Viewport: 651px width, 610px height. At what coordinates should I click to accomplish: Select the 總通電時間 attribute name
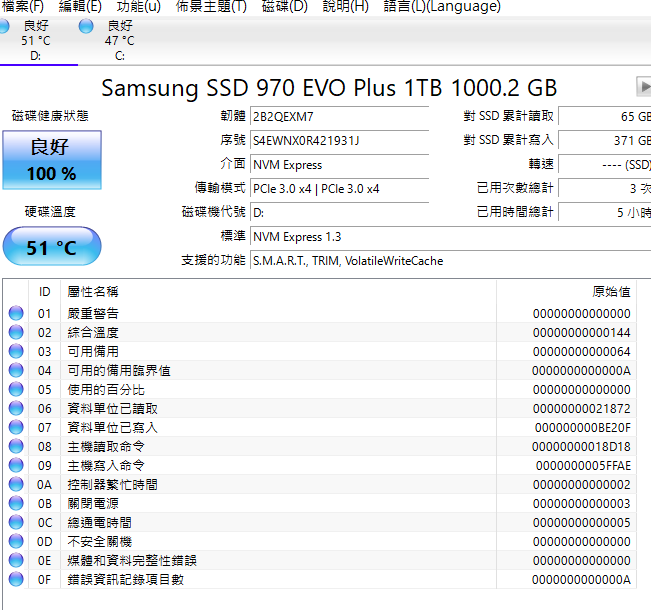[x=100, y=522]
